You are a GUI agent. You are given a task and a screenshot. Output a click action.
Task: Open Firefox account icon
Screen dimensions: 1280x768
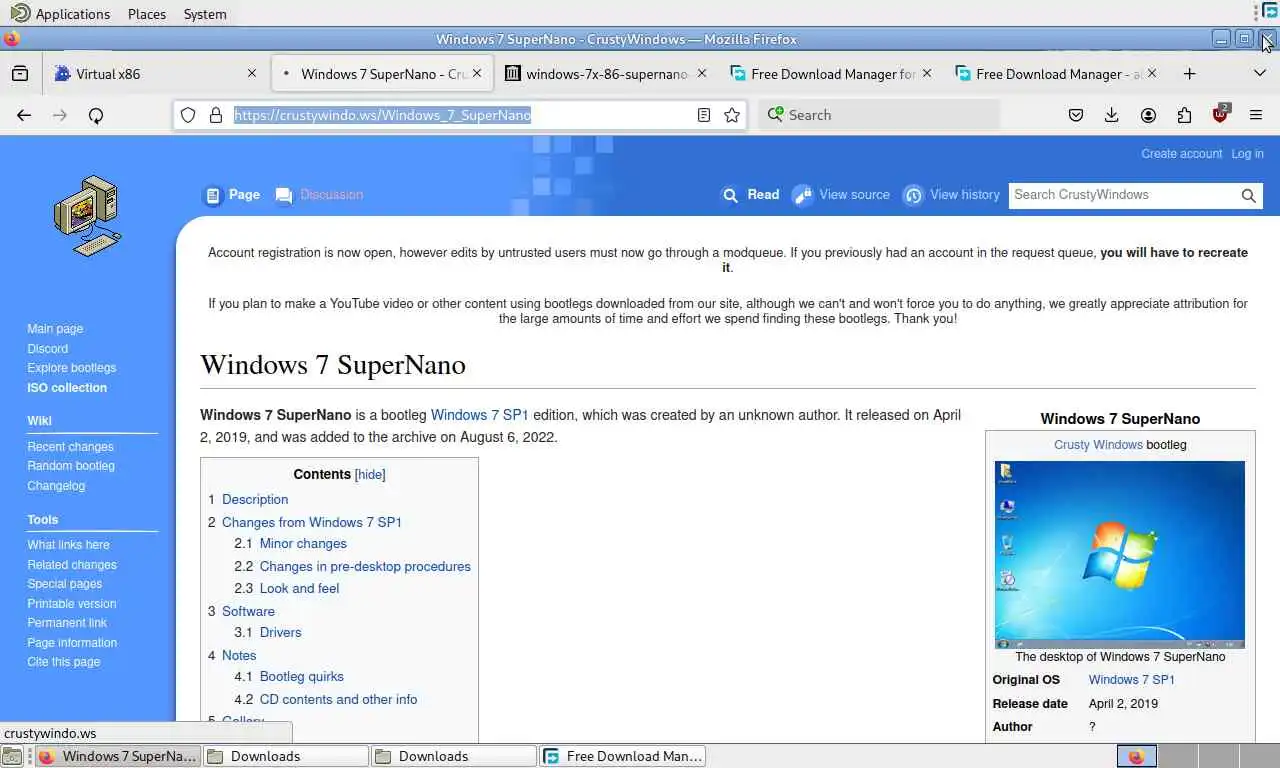[x=1148, y=115]
